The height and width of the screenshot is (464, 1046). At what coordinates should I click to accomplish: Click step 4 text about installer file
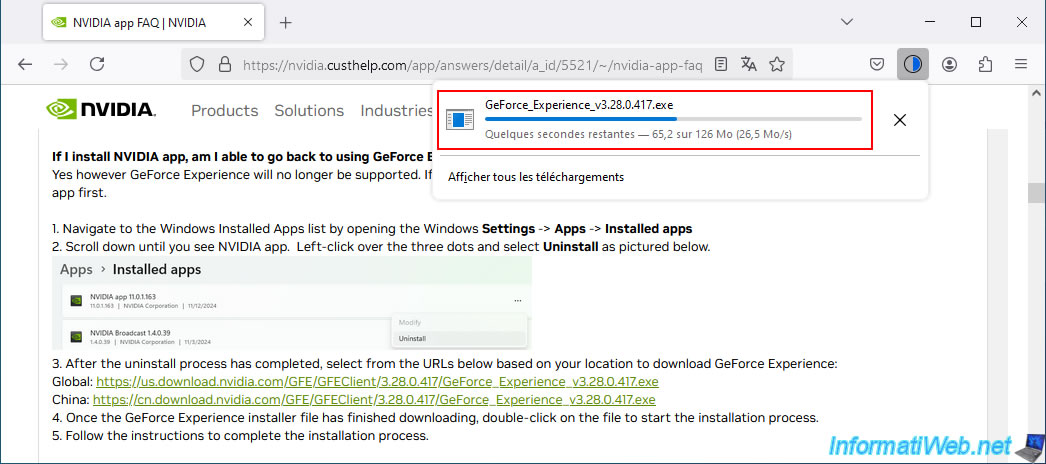pyautogui.click(x=435, y=418)
